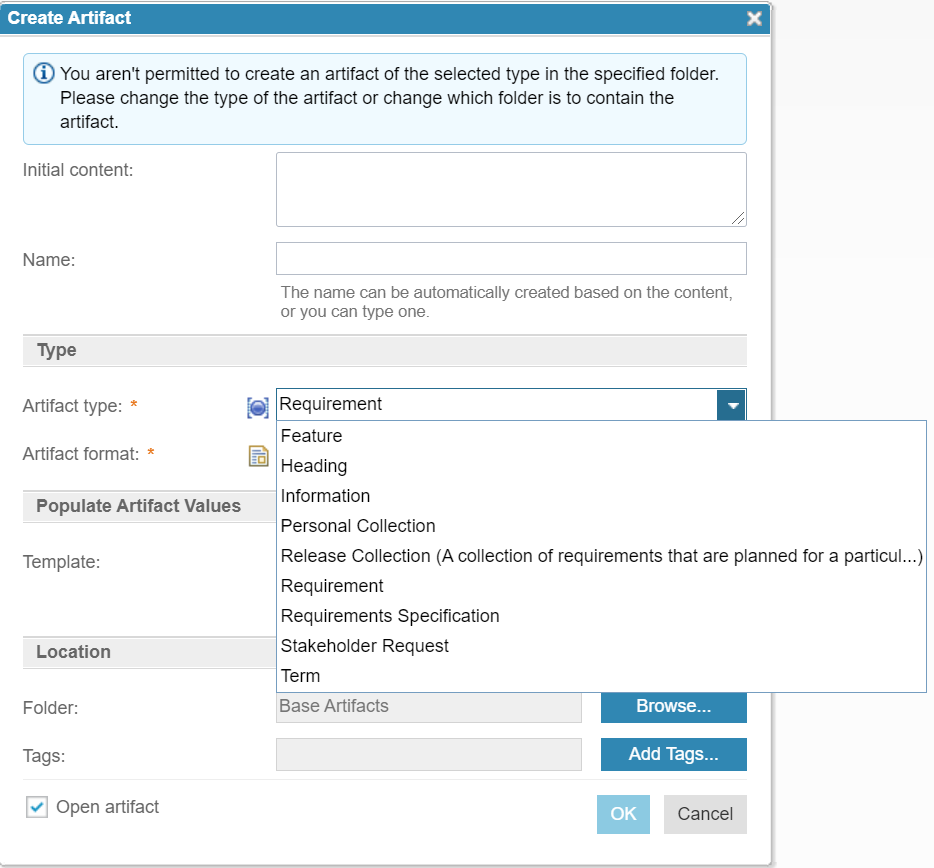934x868 pixels.
Task: Click the Add Tags... button
Action: pyautogui.click(x=673, y=754)
